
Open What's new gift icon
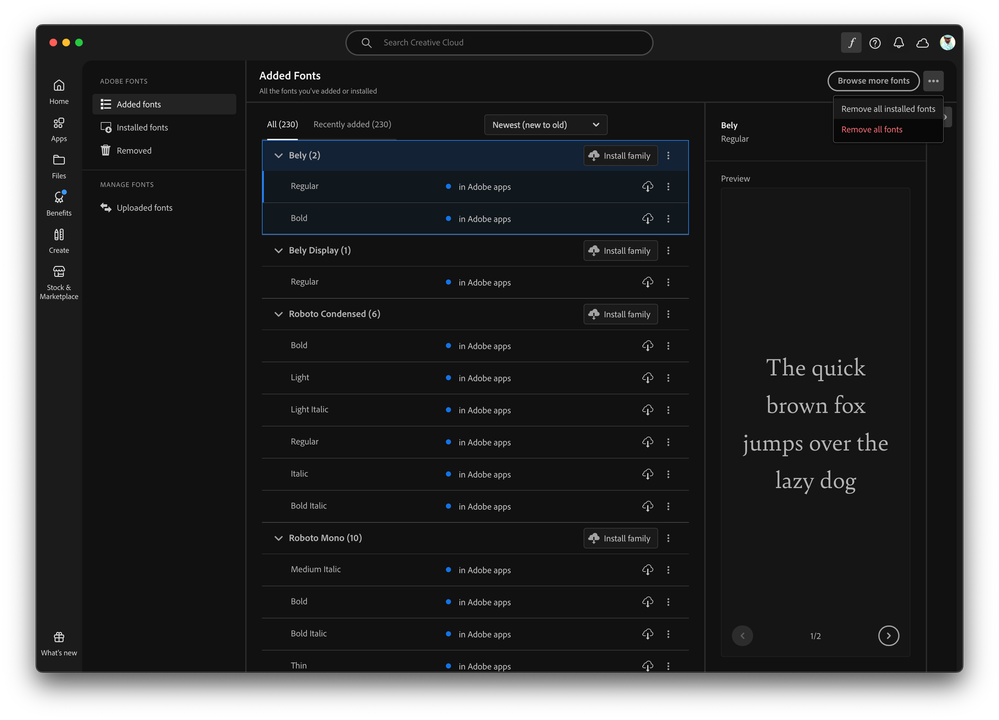click(59, 644)
